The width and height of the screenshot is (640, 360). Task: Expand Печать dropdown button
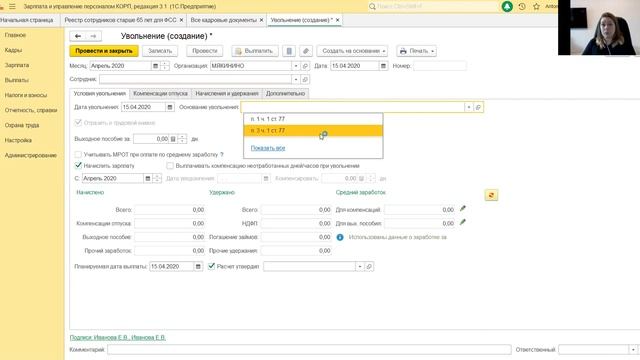coord(416,51)
